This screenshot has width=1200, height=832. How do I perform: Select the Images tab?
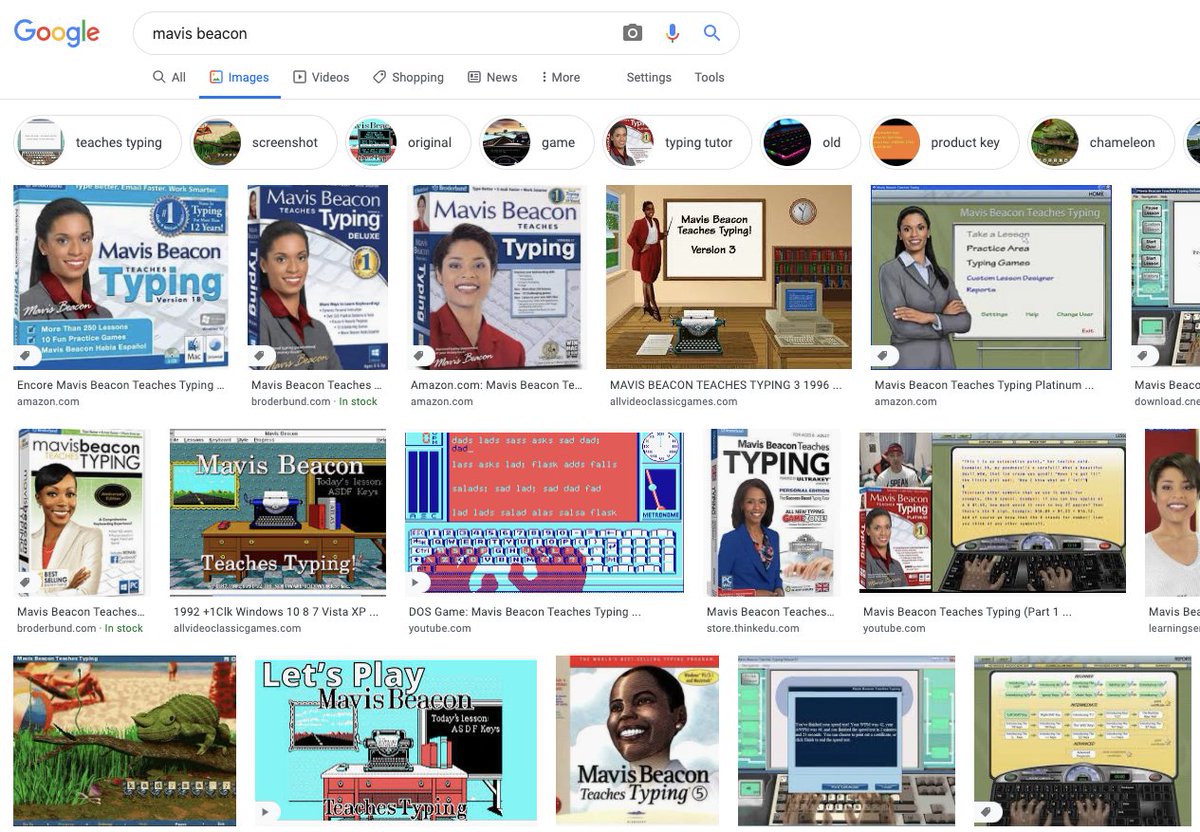239,77
